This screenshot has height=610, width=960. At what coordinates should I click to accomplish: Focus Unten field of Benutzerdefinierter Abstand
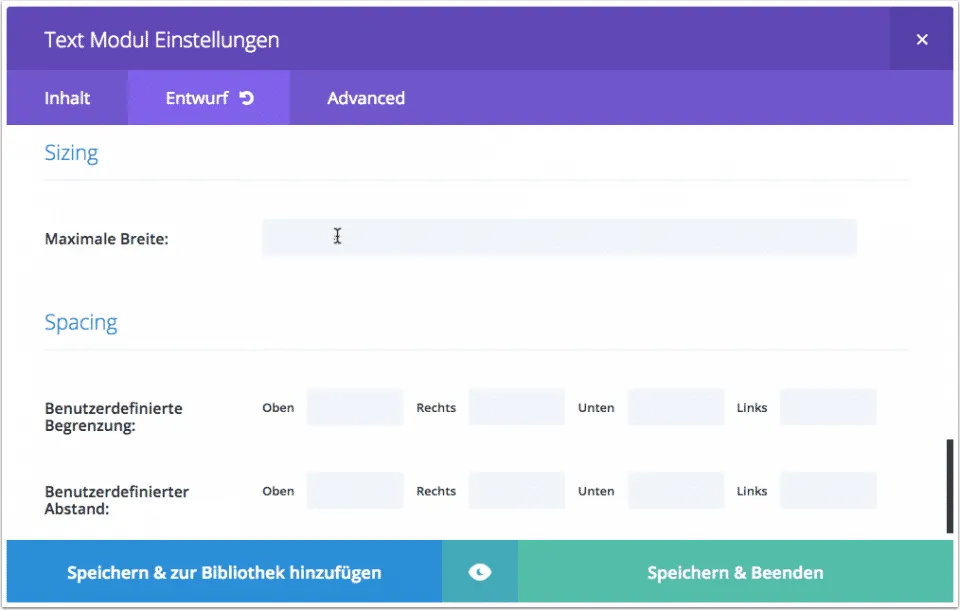[676, 491]
